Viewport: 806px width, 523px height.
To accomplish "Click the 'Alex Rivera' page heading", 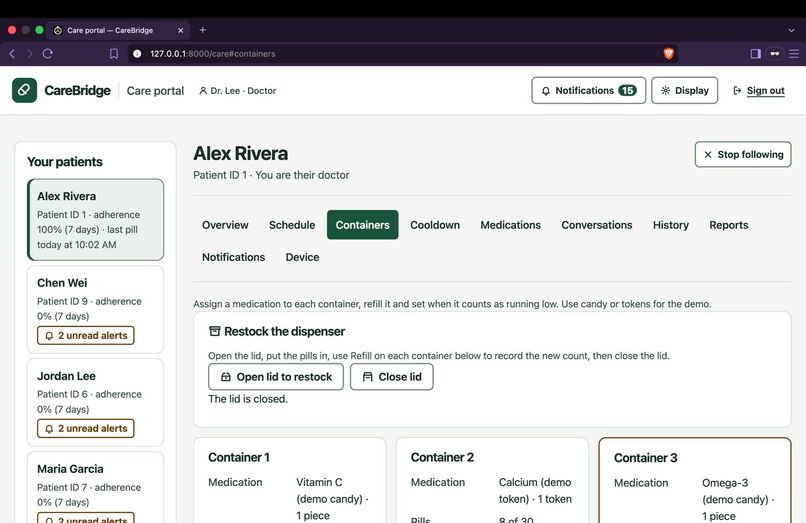I will point(241,154).
